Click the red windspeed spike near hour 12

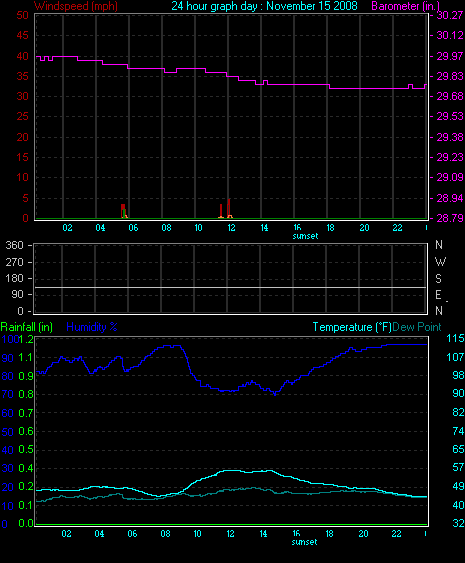tap(229, 208)
